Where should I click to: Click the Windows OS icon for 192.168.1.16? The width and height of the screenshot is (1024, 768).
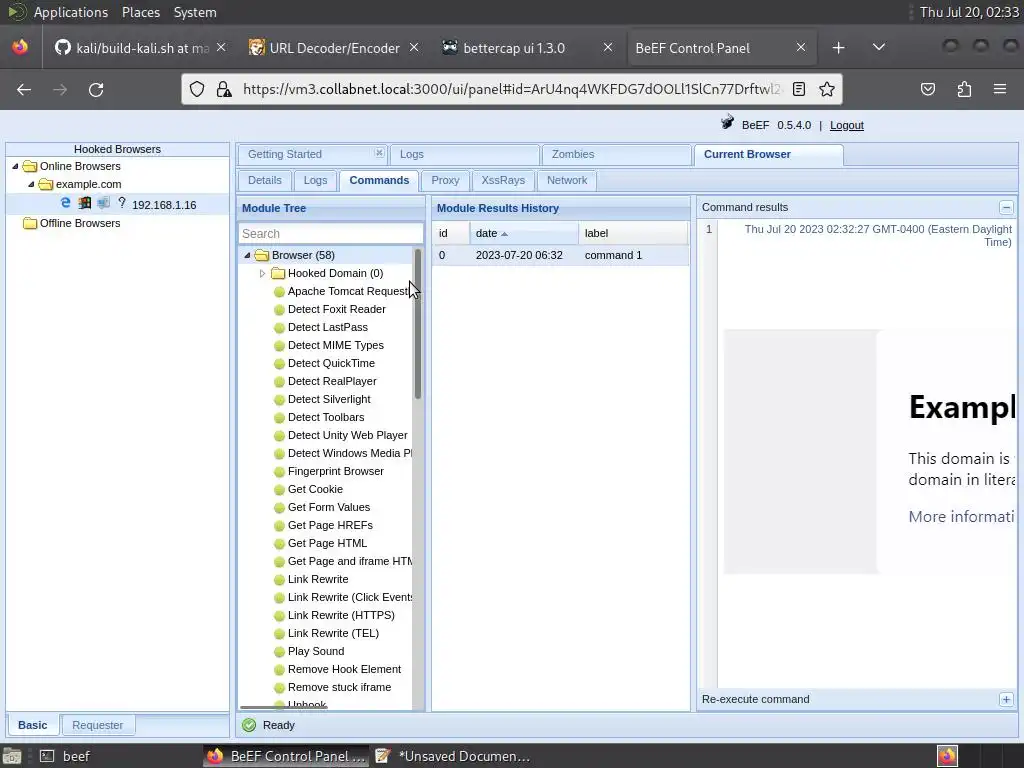84,203
